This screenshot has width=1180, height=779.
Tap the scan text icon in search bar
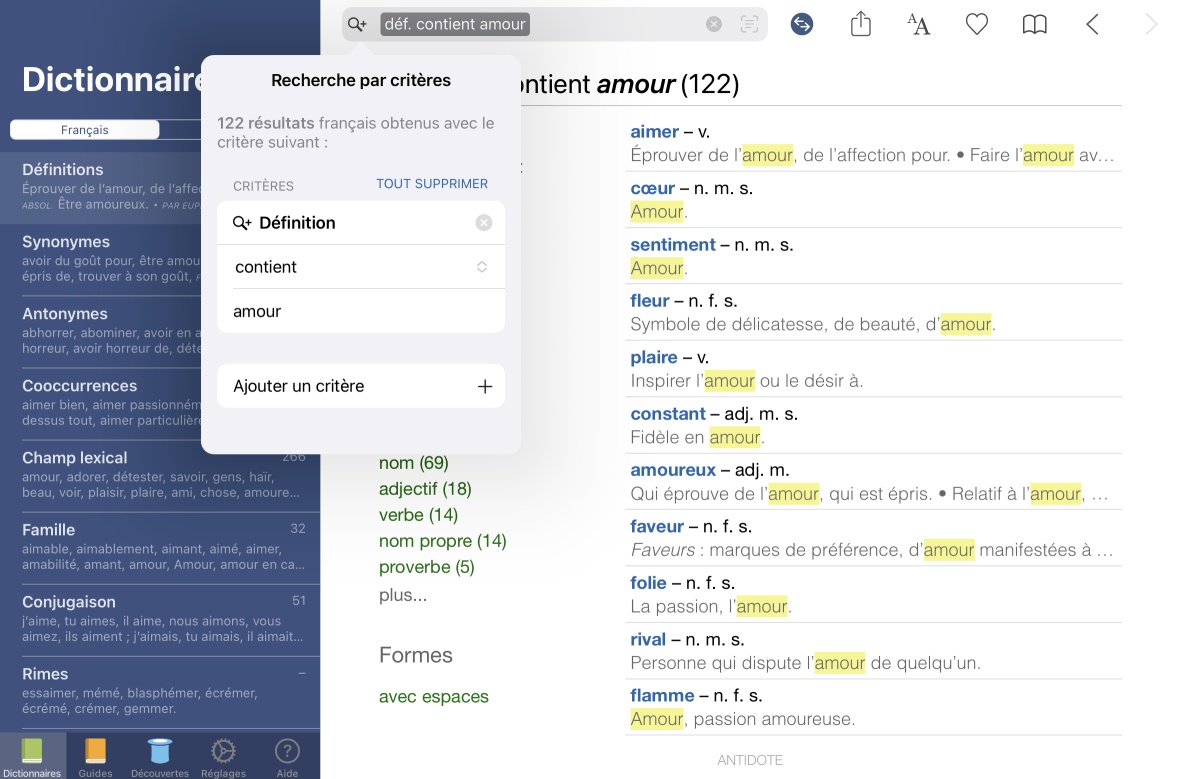click(748, 24)
